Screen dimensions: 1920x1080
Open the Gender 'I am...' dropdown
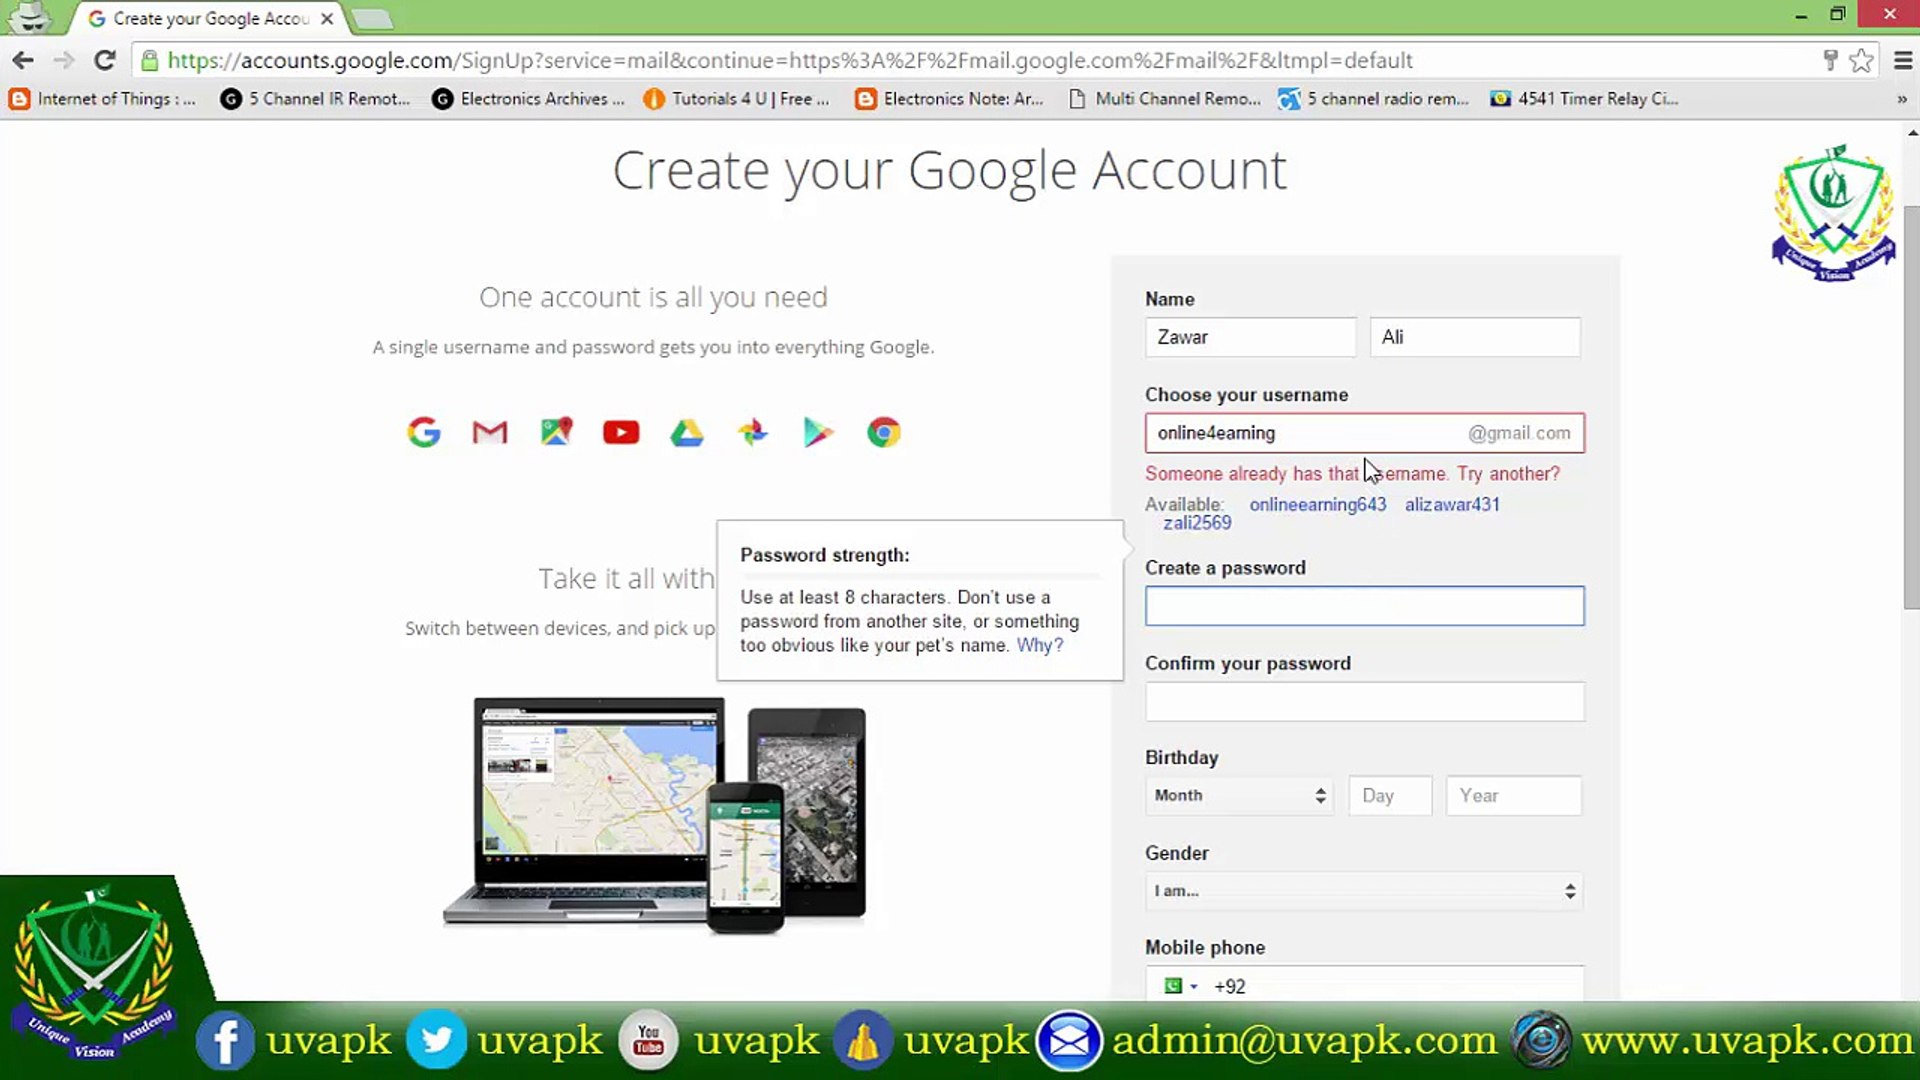1363,891
